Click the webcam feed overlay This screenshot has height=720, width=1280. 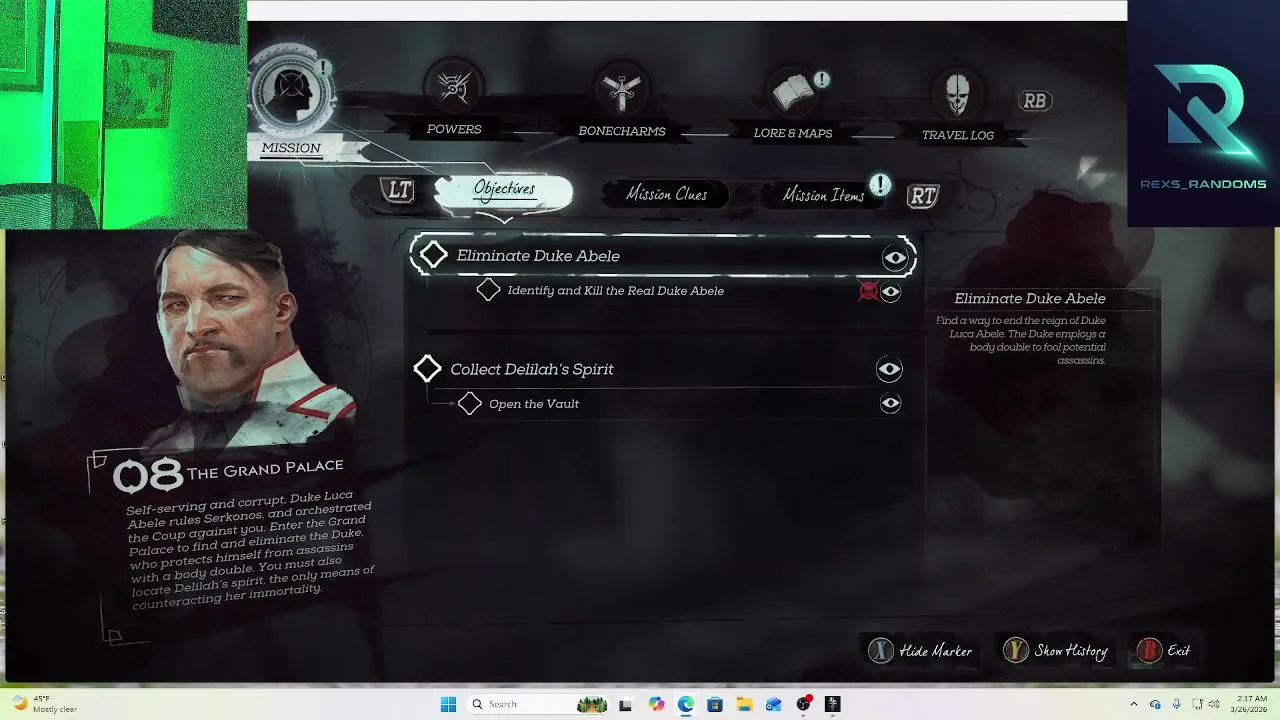pyautogui.click(x=123, y=114)
